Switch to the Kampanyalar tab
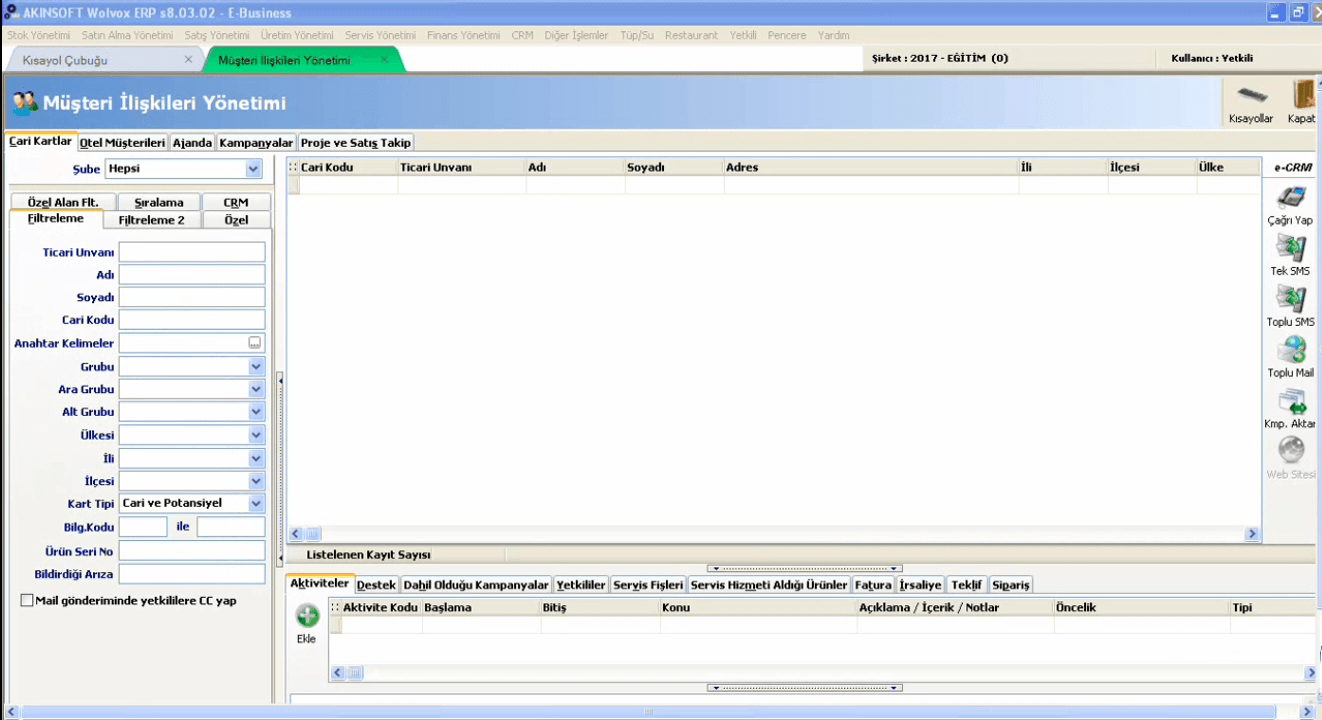This screenshot has width=1322, height=720. click(x=255, y=142)
